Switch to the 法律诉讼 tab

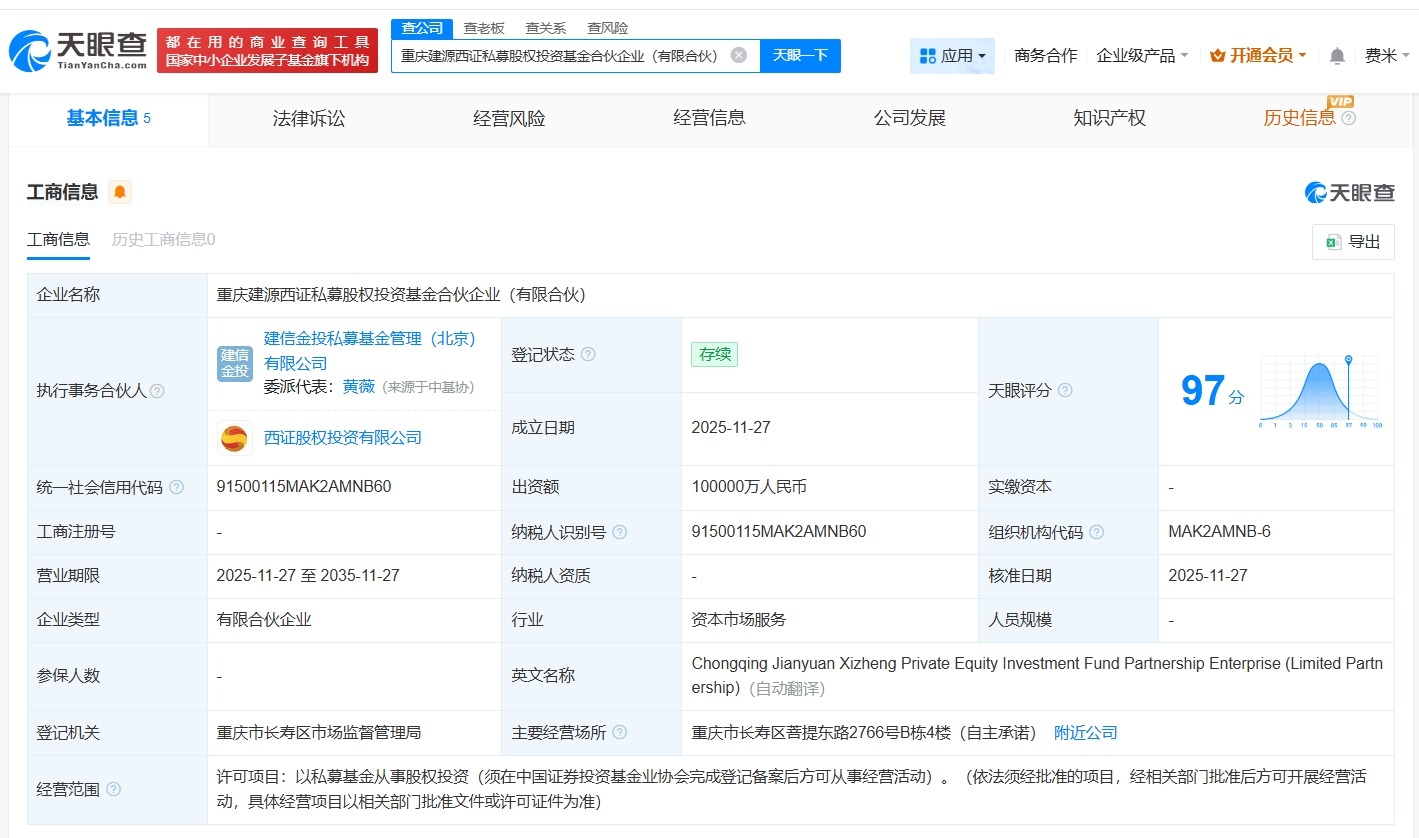click(308, 118)
